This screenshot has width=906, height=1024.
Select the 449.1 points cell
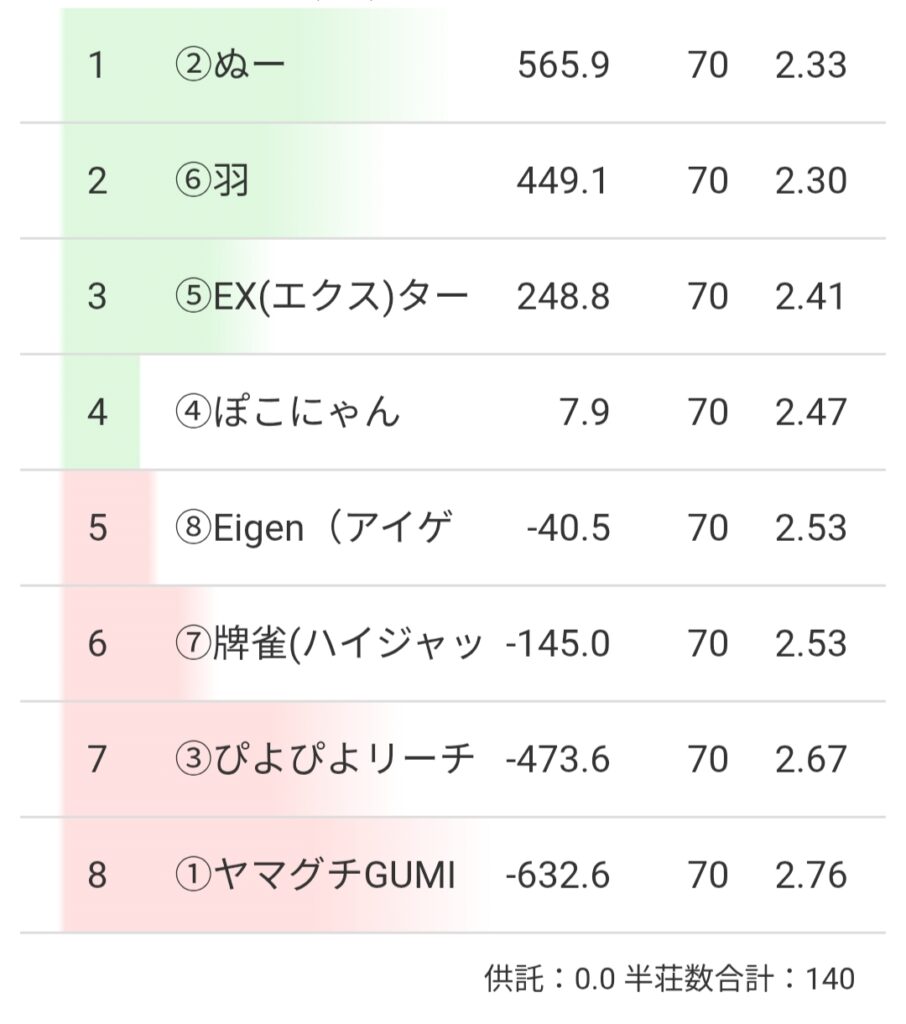coord(564,182)
